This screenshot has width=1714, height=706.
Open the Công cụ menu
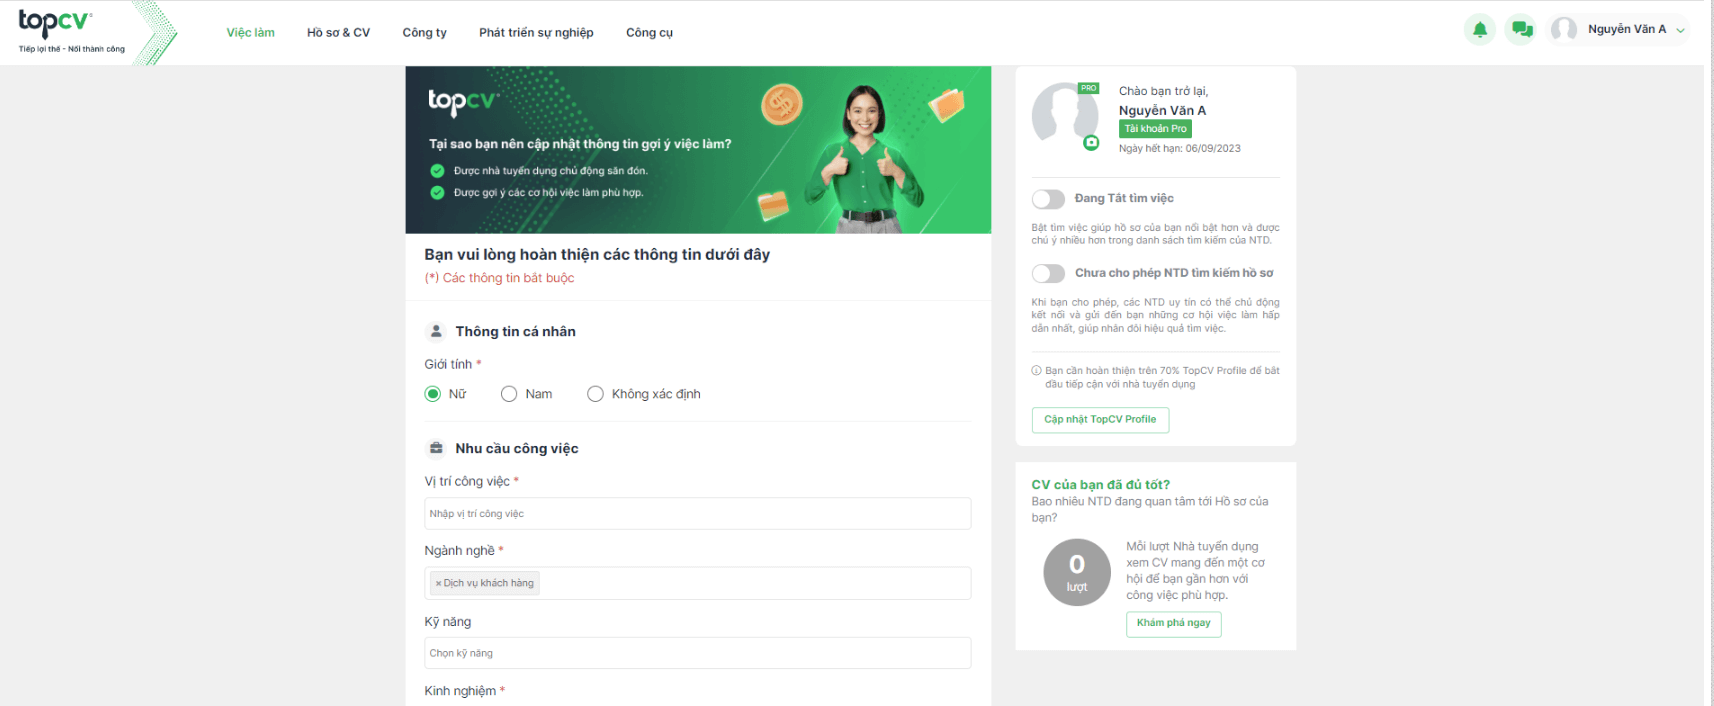coord(649,32)
